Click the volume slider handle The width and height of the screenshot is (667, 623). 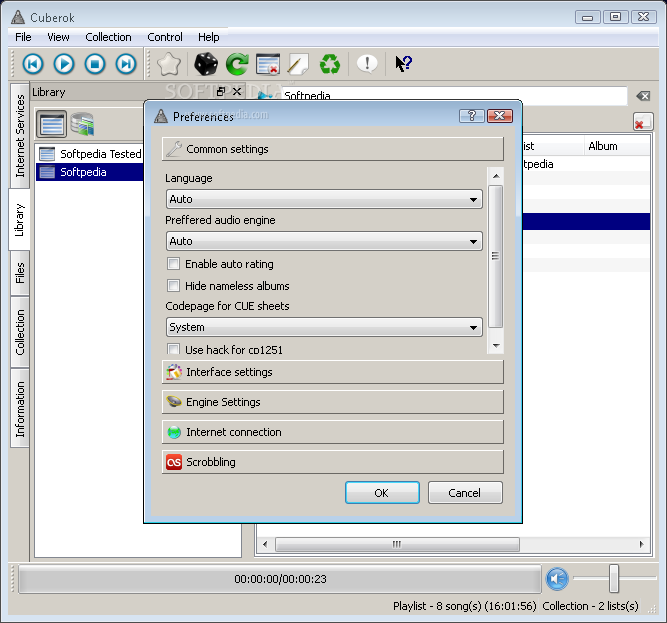pyautogui.click(x=613, y=578)
